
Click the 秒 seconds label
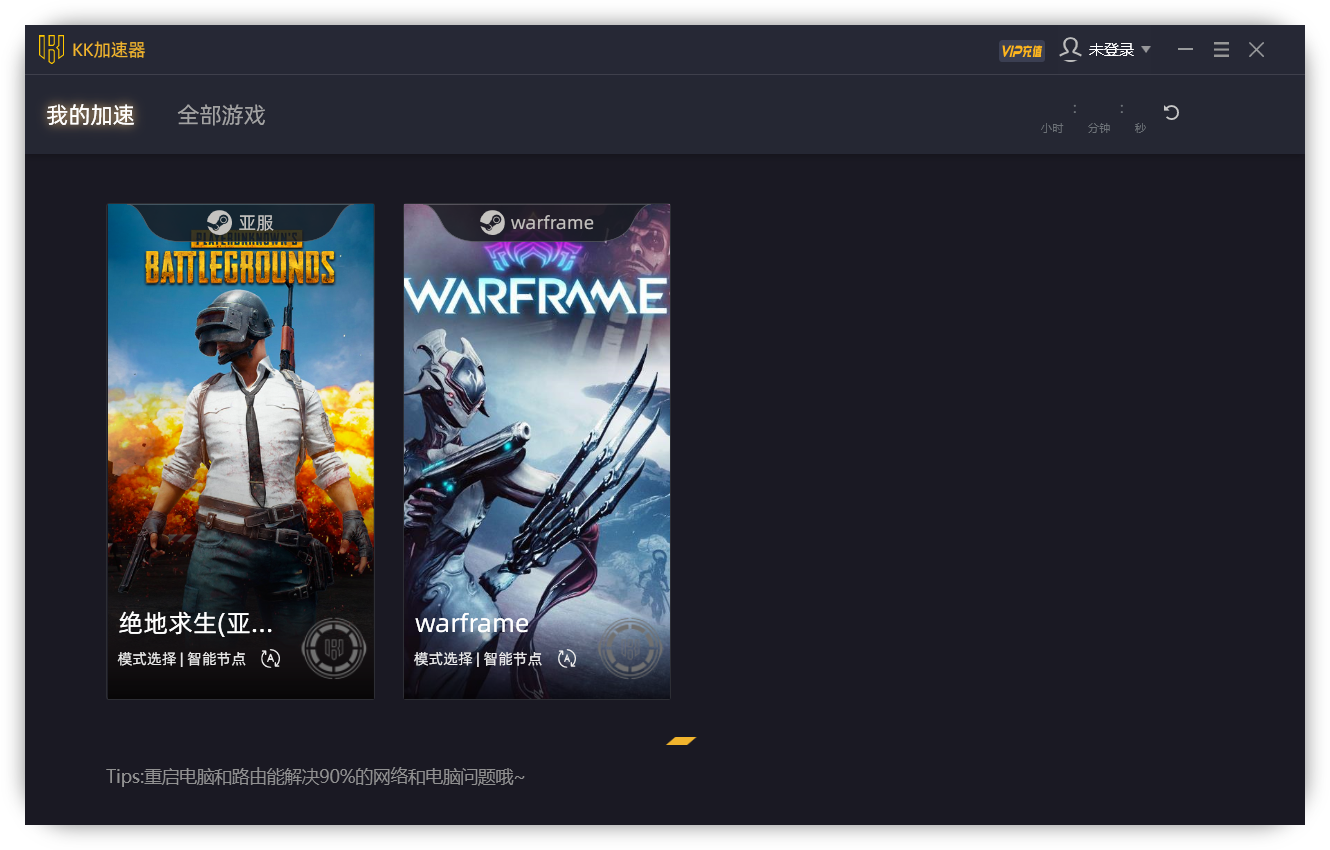click(x=1140, y=128)
